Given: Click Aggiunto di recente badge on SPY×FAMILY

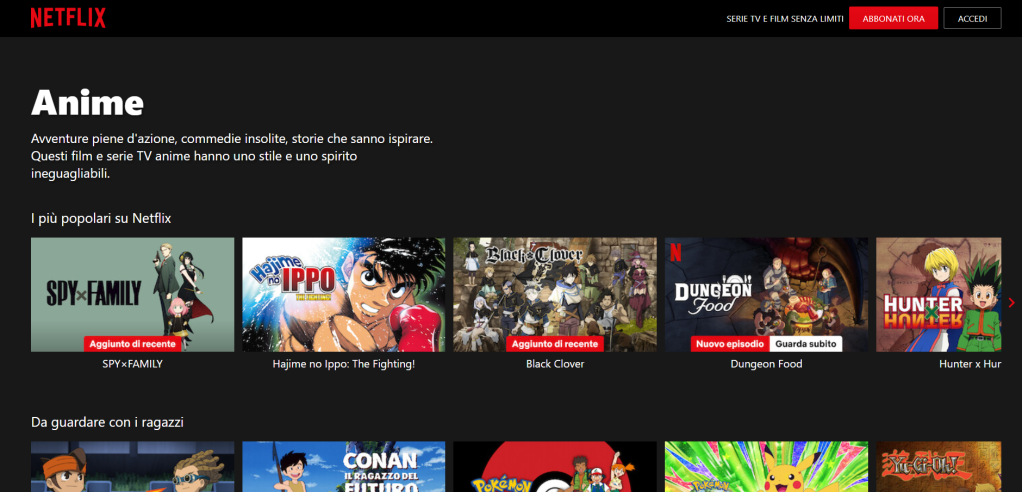Looking at the screenshot, I should (132, 344).
